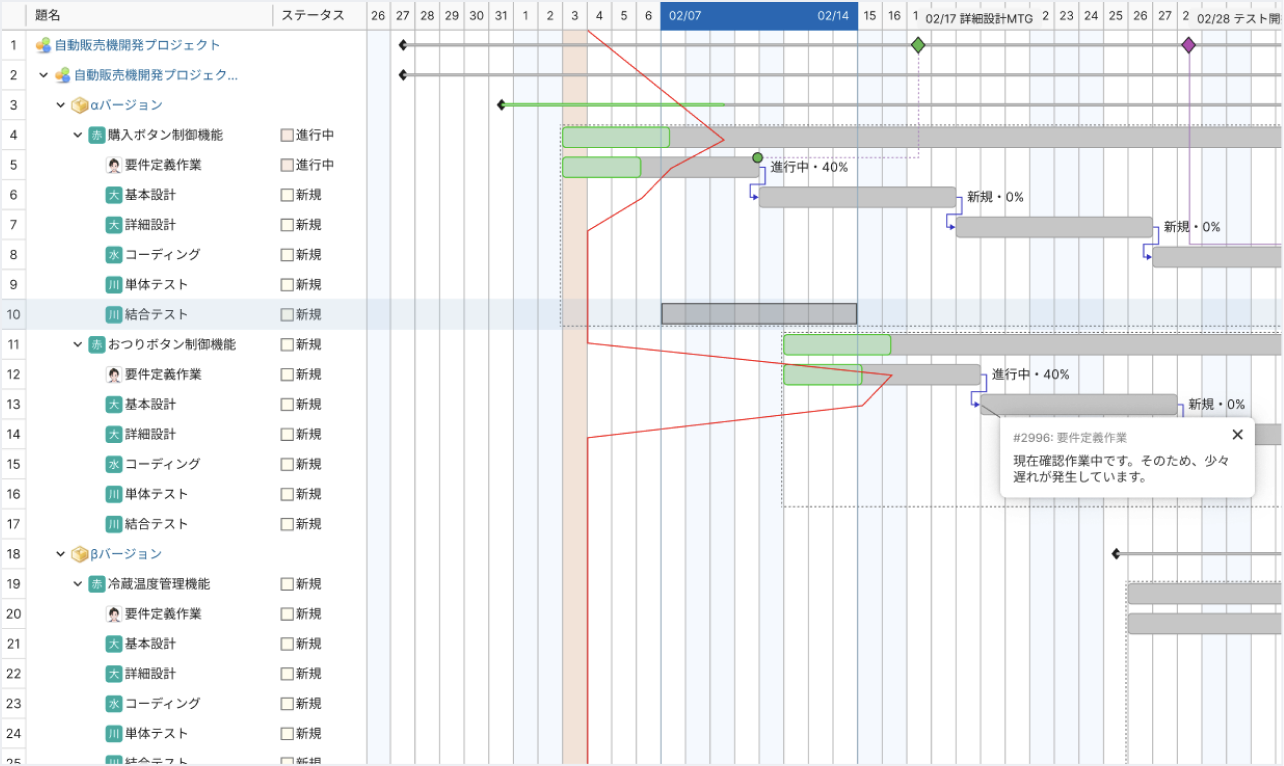Open the βバージョン link
1284x766 pixels.
[x=126, y=554]
